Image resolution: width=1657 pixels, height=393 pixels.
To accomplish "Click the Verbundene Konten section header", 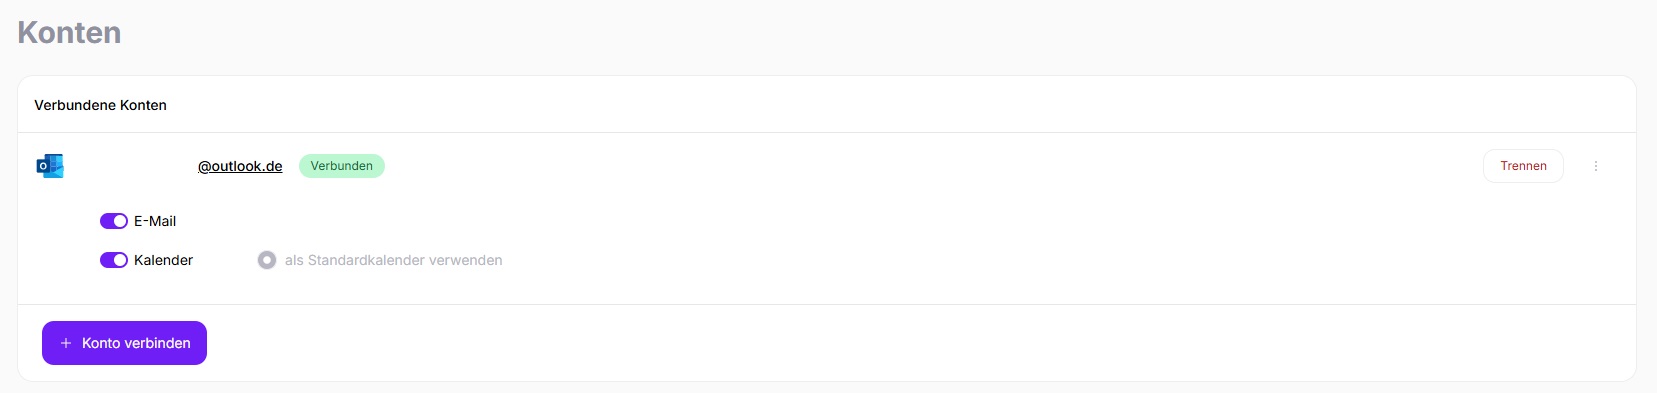I will (x=100, y=105).
